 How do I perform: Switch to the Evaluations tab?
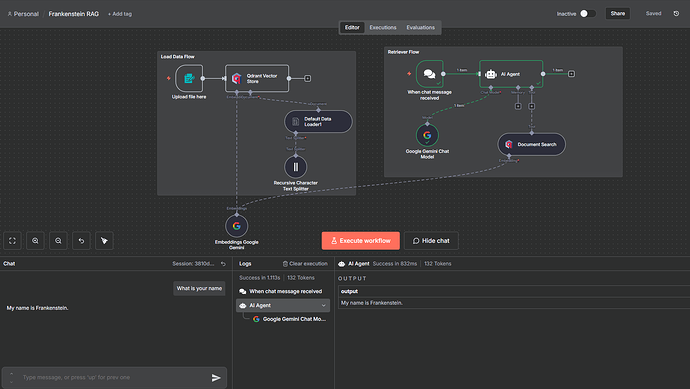click(421, 27)
